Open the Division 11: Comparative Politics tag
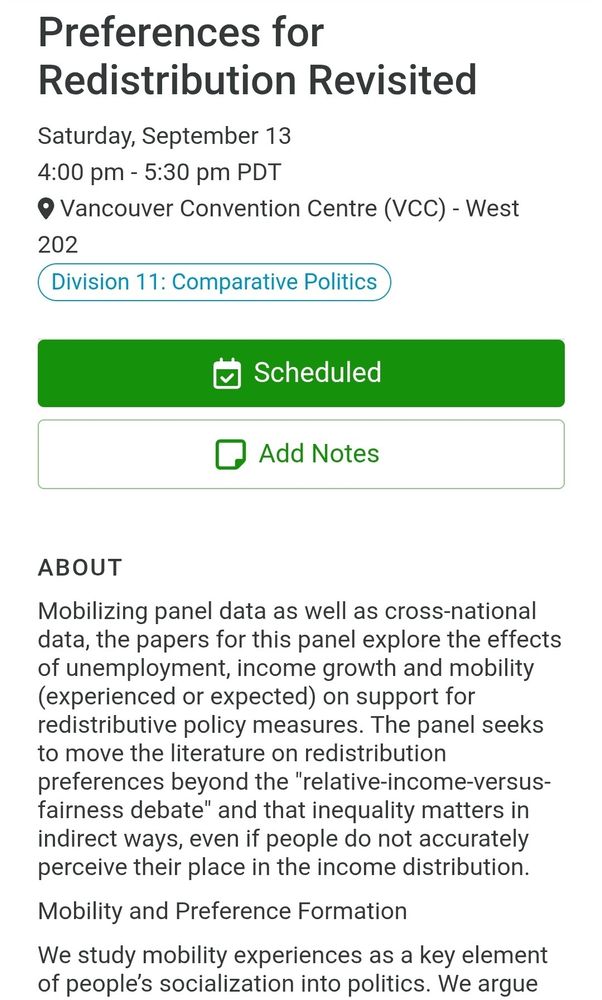Image resolution: width=602 pixels, height=1000 pixels. pos(214,282)
